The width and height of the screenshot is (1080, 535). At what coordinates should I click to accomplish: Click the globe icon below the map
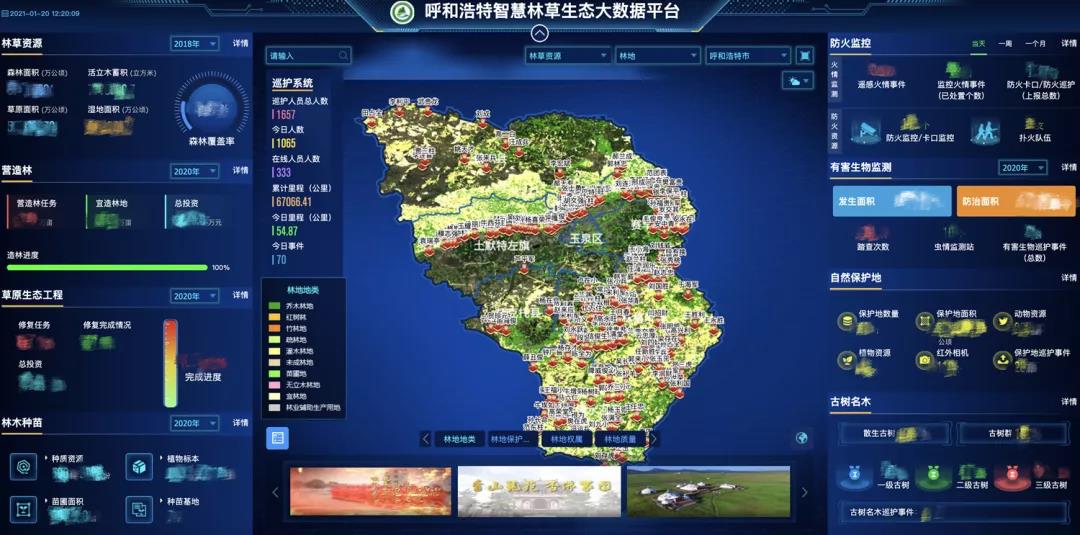(802, 438)
